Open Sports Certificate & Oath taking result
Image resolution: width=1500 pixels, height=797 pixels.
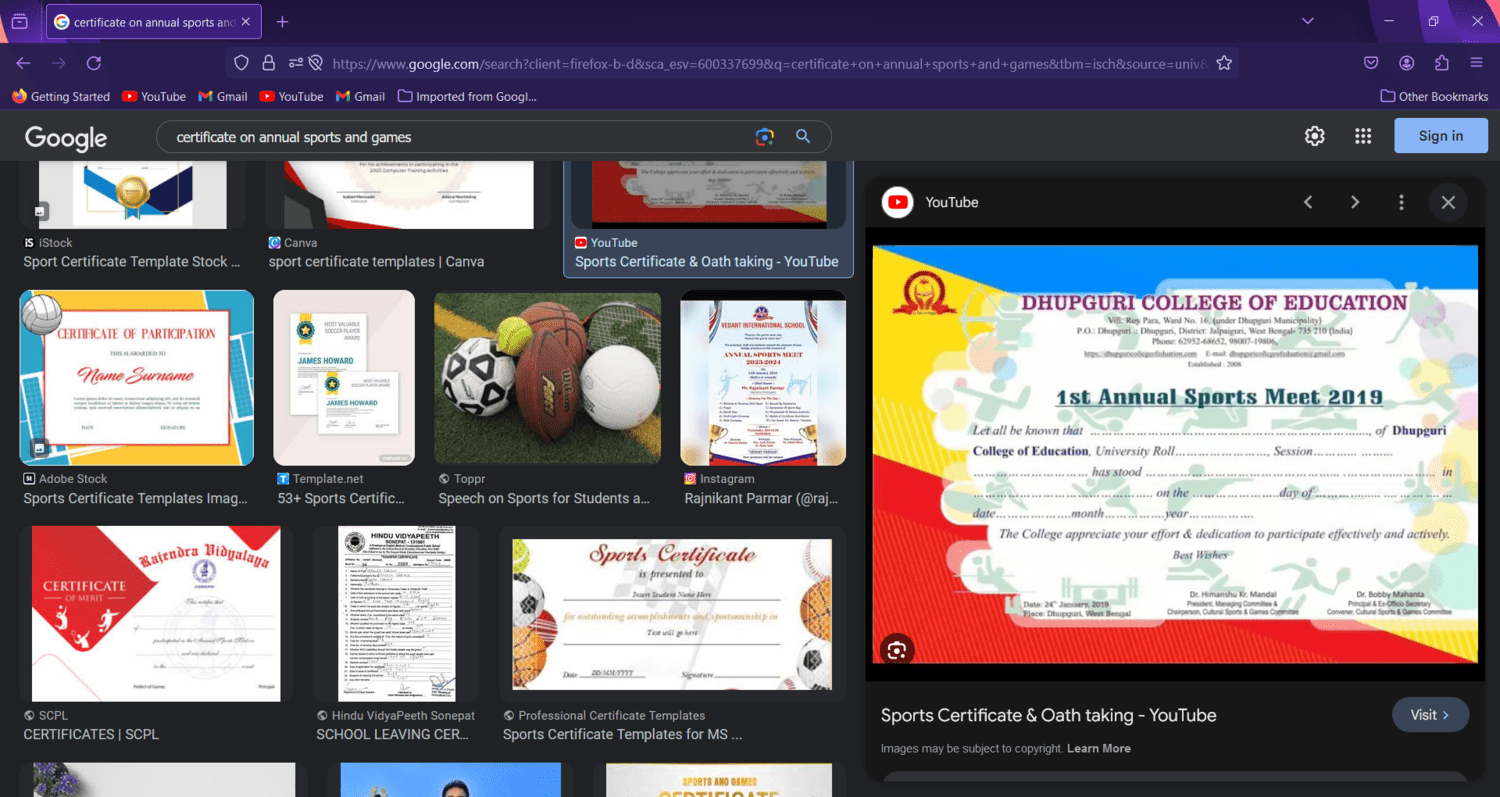click(x=707, y=262)
